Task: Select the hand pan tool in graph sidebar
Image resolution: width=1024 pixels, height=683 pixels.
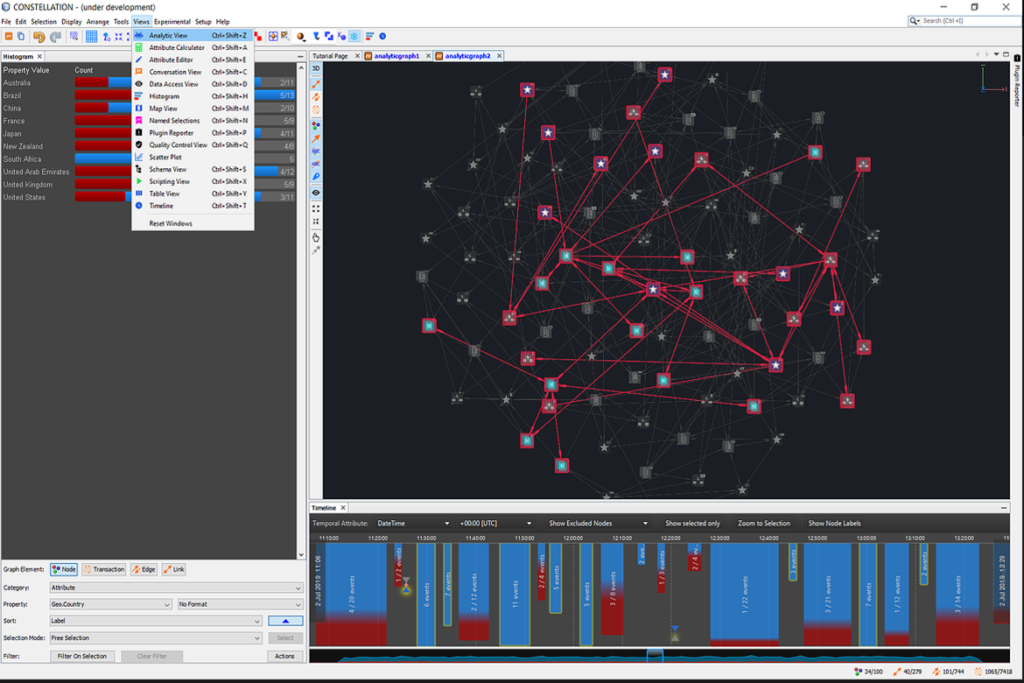Action: (x=316, y=237)
